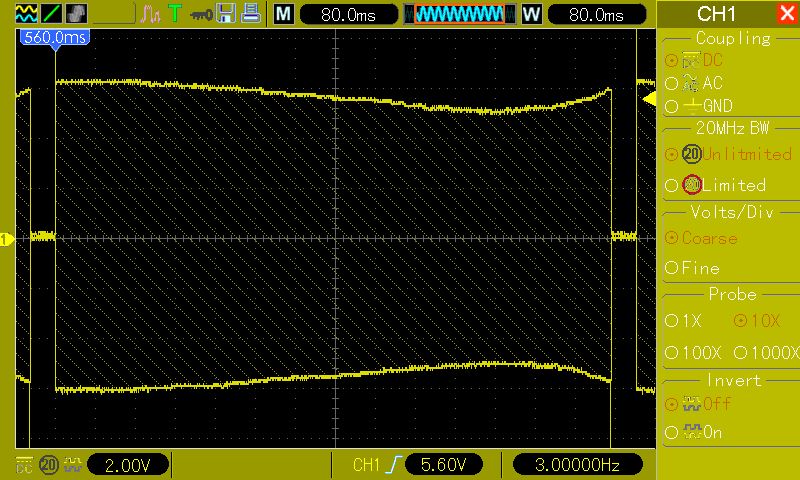The image size is (800, 480).
Task: Set probe attenuation to 100X
Action: [x=693, y=352]
